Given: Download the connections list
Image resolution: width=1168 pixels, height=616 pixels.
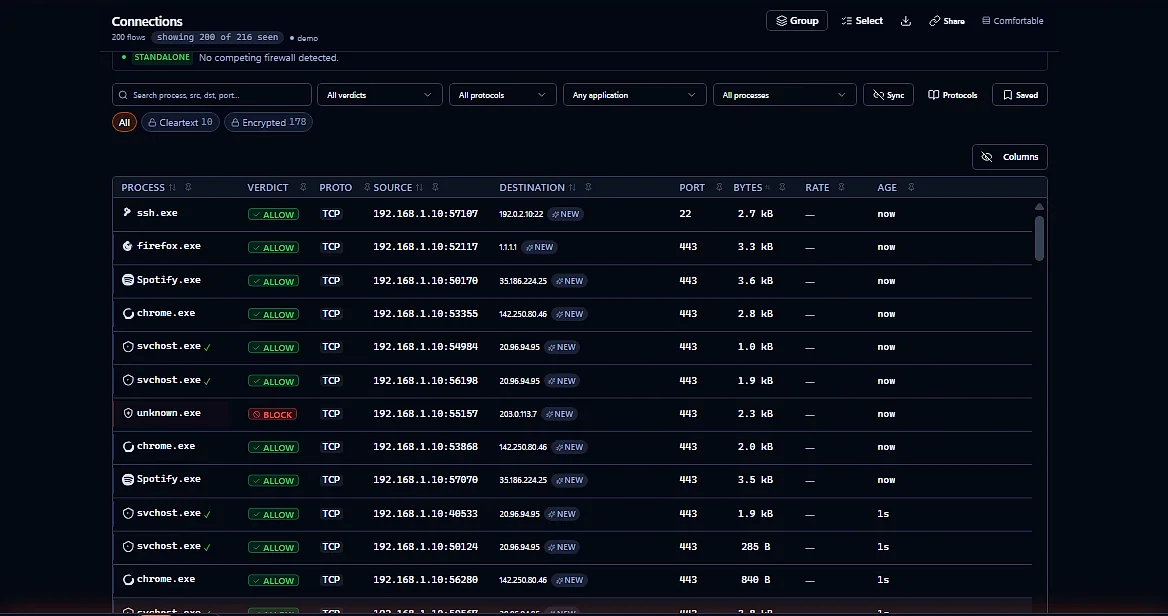Looking at the screenshot, I should click(x=906, y=21).
